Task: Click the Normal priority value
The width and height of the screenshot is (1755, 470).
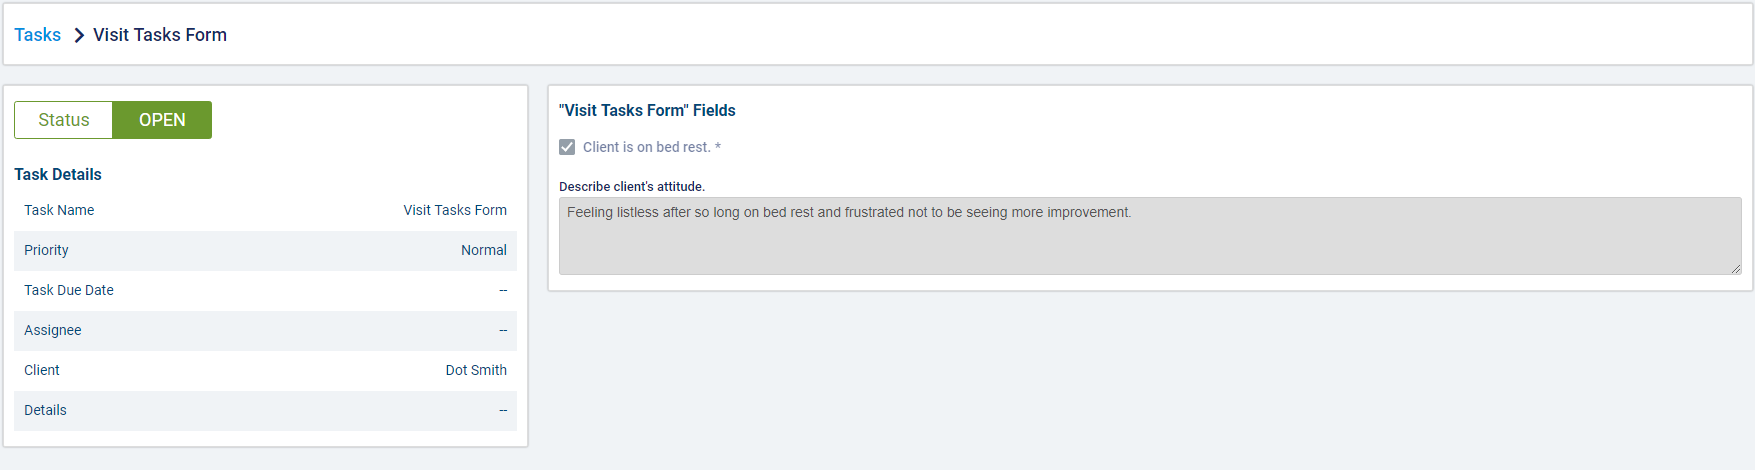Action: click(x=484, y=250)
